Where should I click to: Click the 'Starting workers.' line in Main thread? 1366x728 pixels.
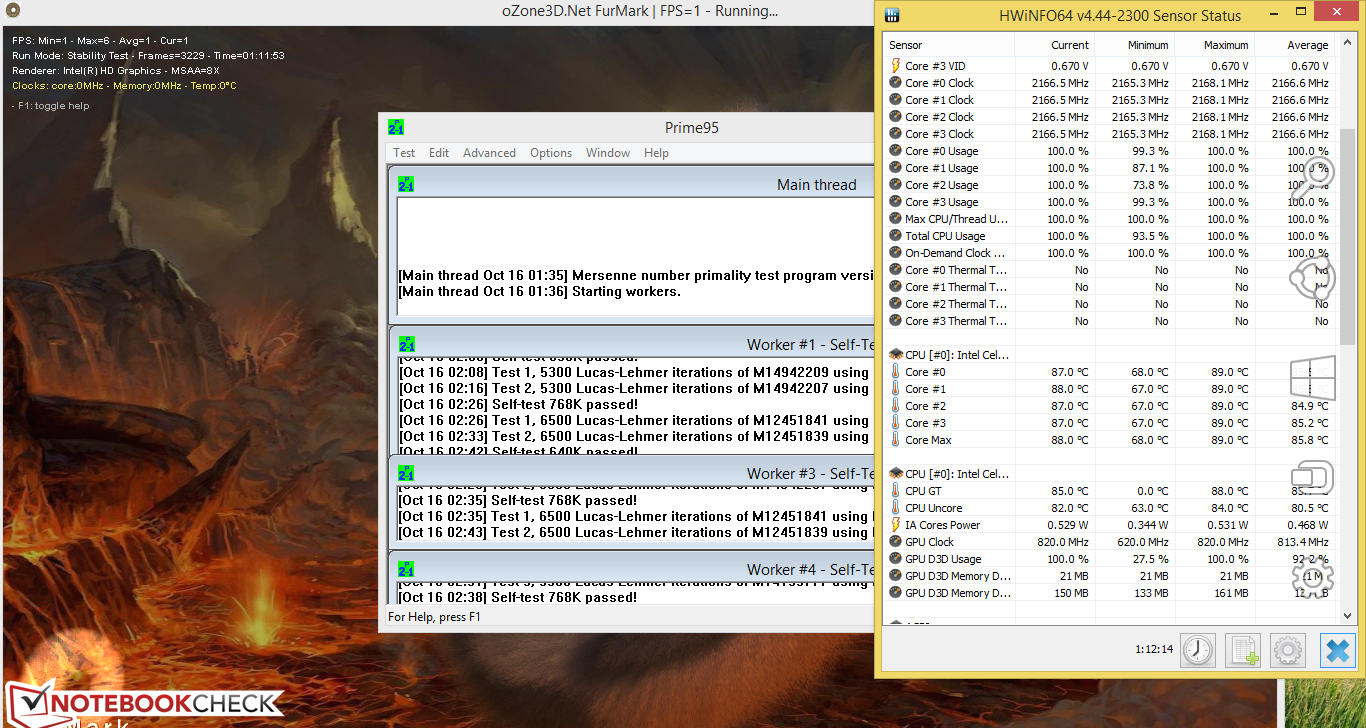point(541,291)
